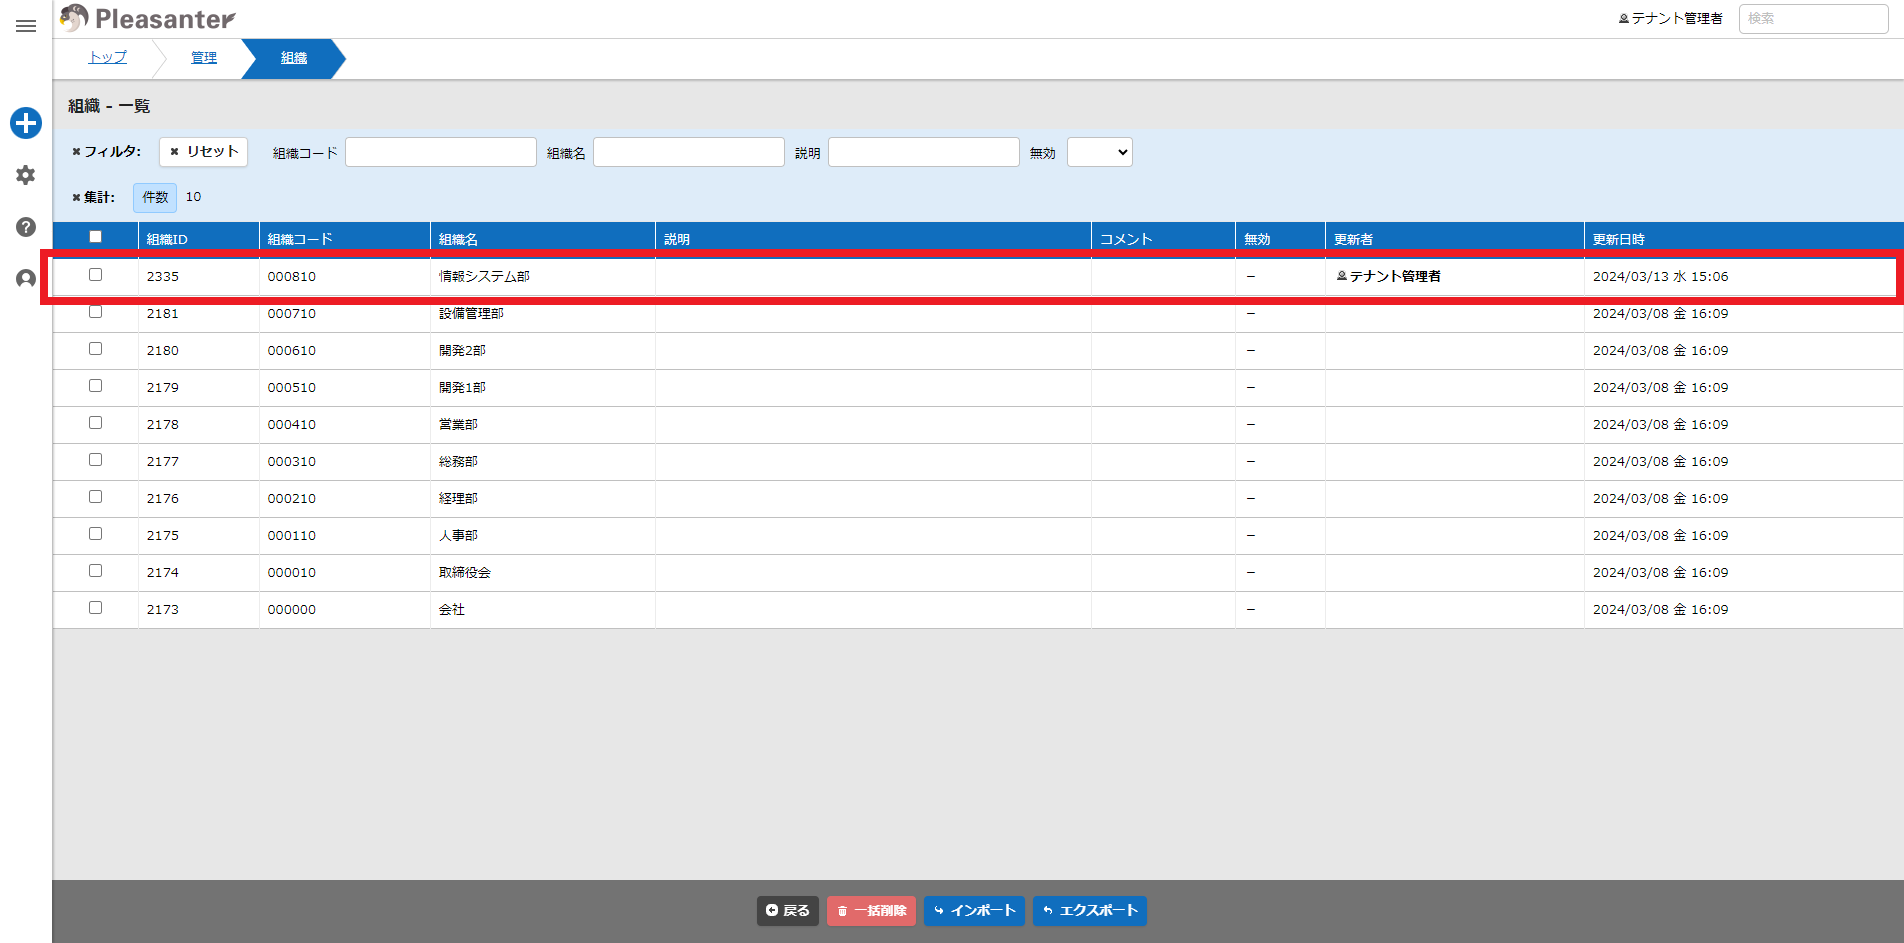Check the row for 会社
Image resolution: width=1904 pixels, height=943 pixels.
point(95,607)
